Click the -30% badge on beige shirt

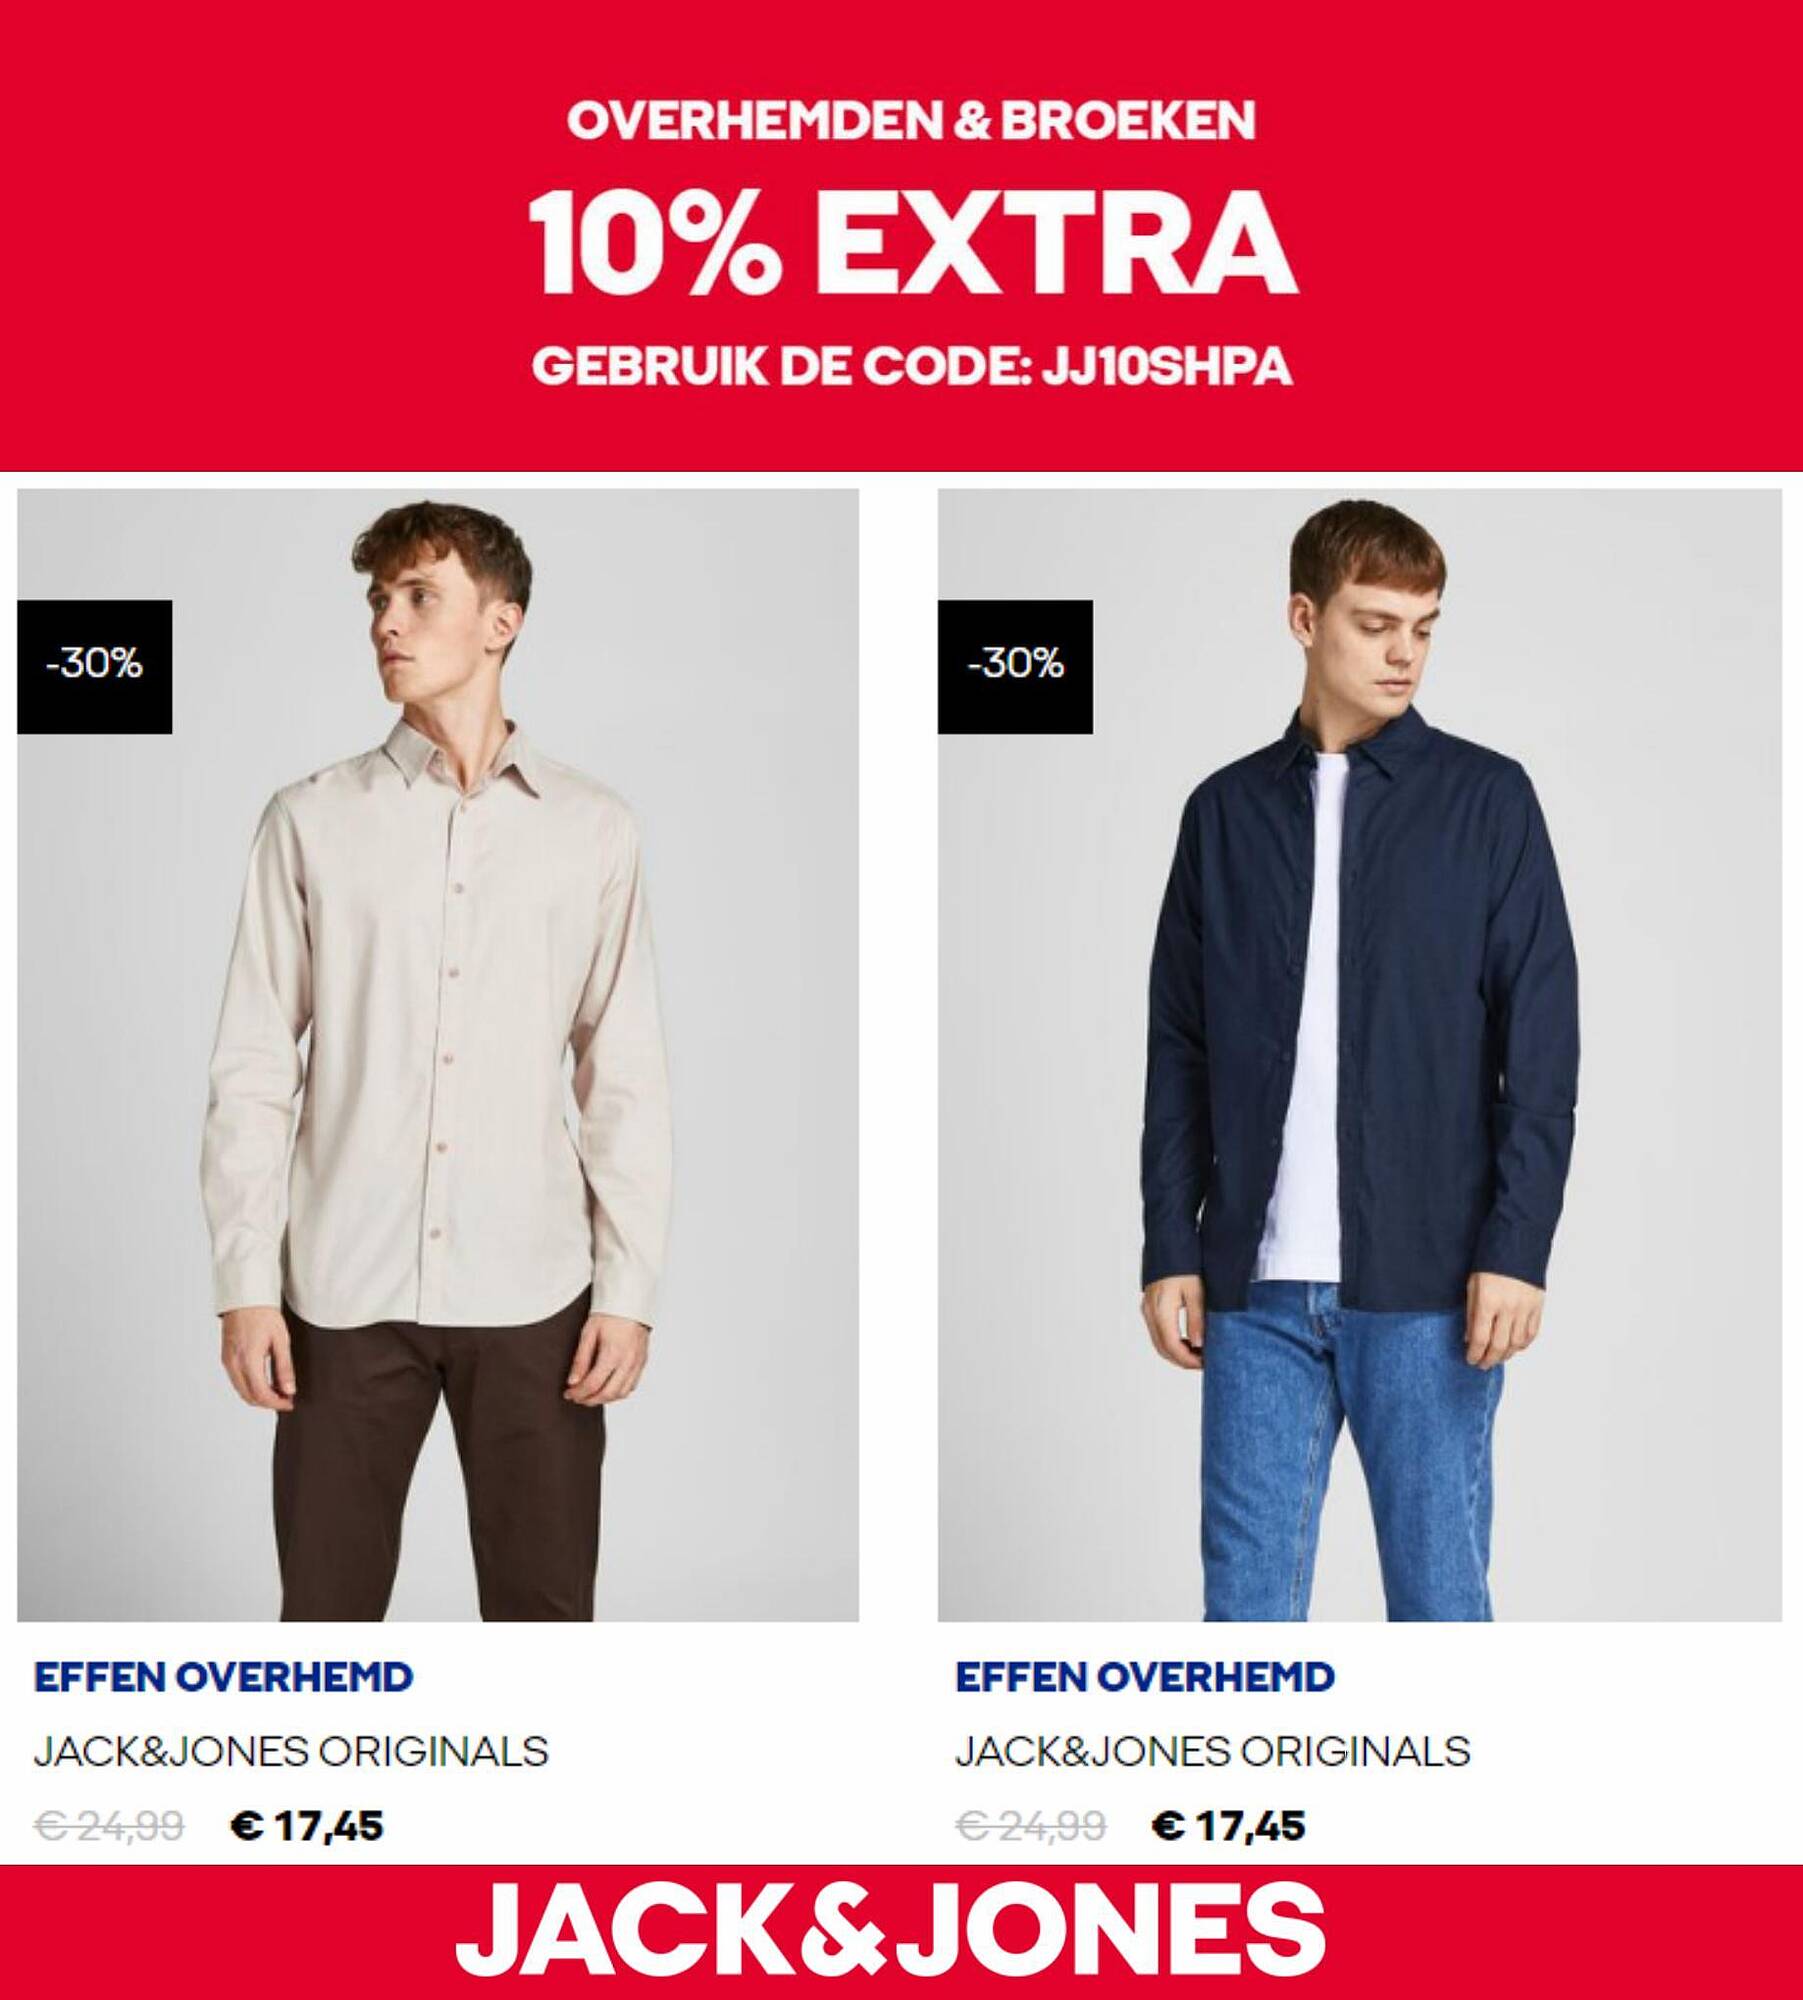tap(95, 666)
